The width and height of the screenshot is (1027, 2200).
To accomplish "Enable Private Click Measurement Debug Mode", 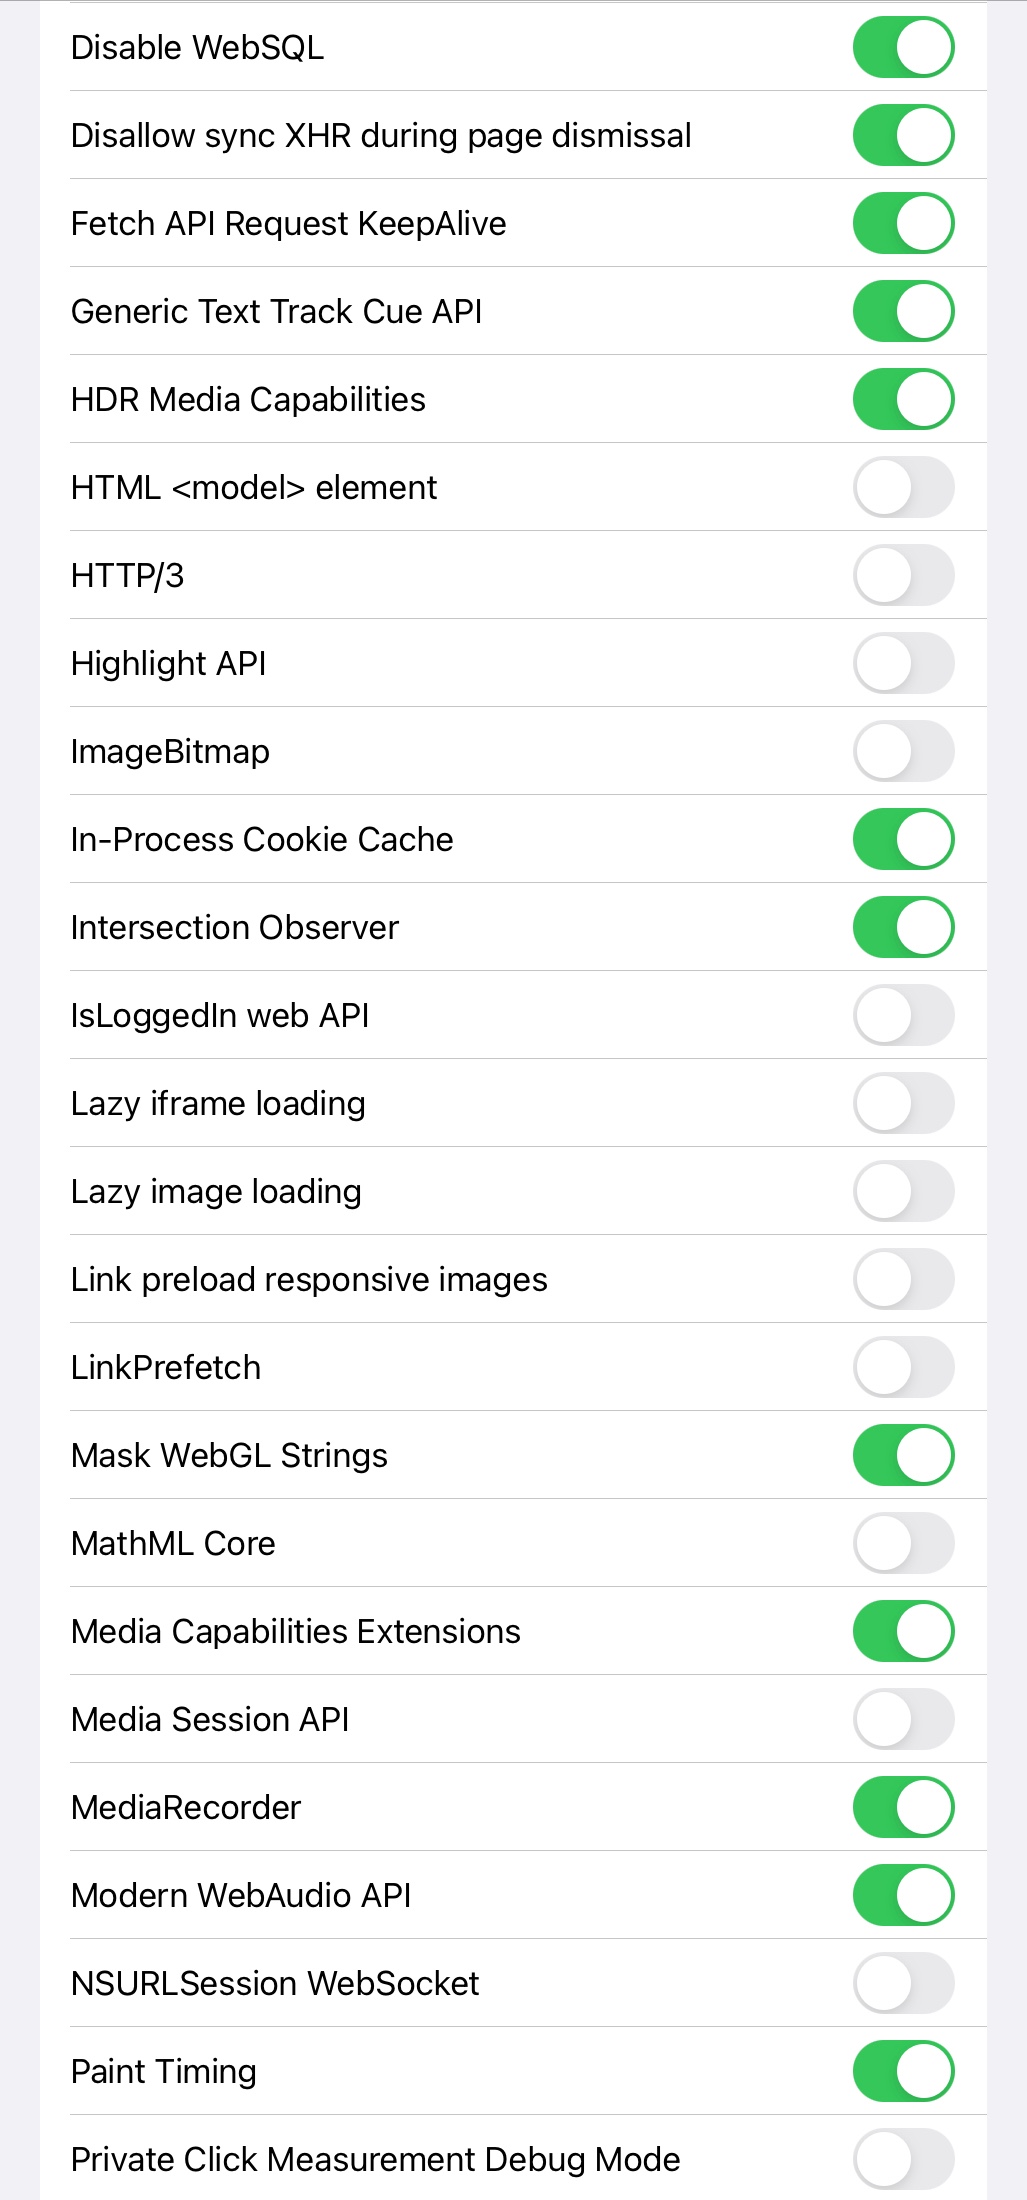I will [903, 2159].
